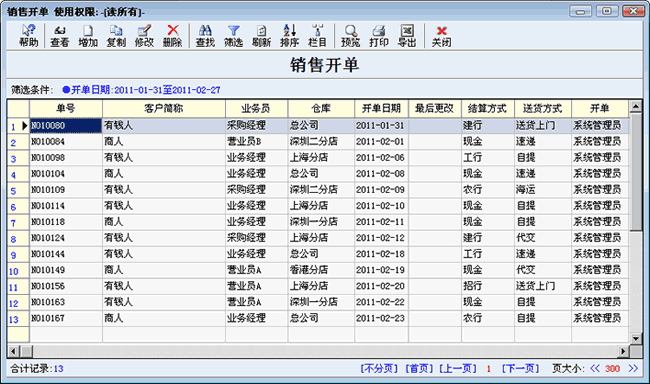Open the 帮助 help tool

tap(29, 36)
